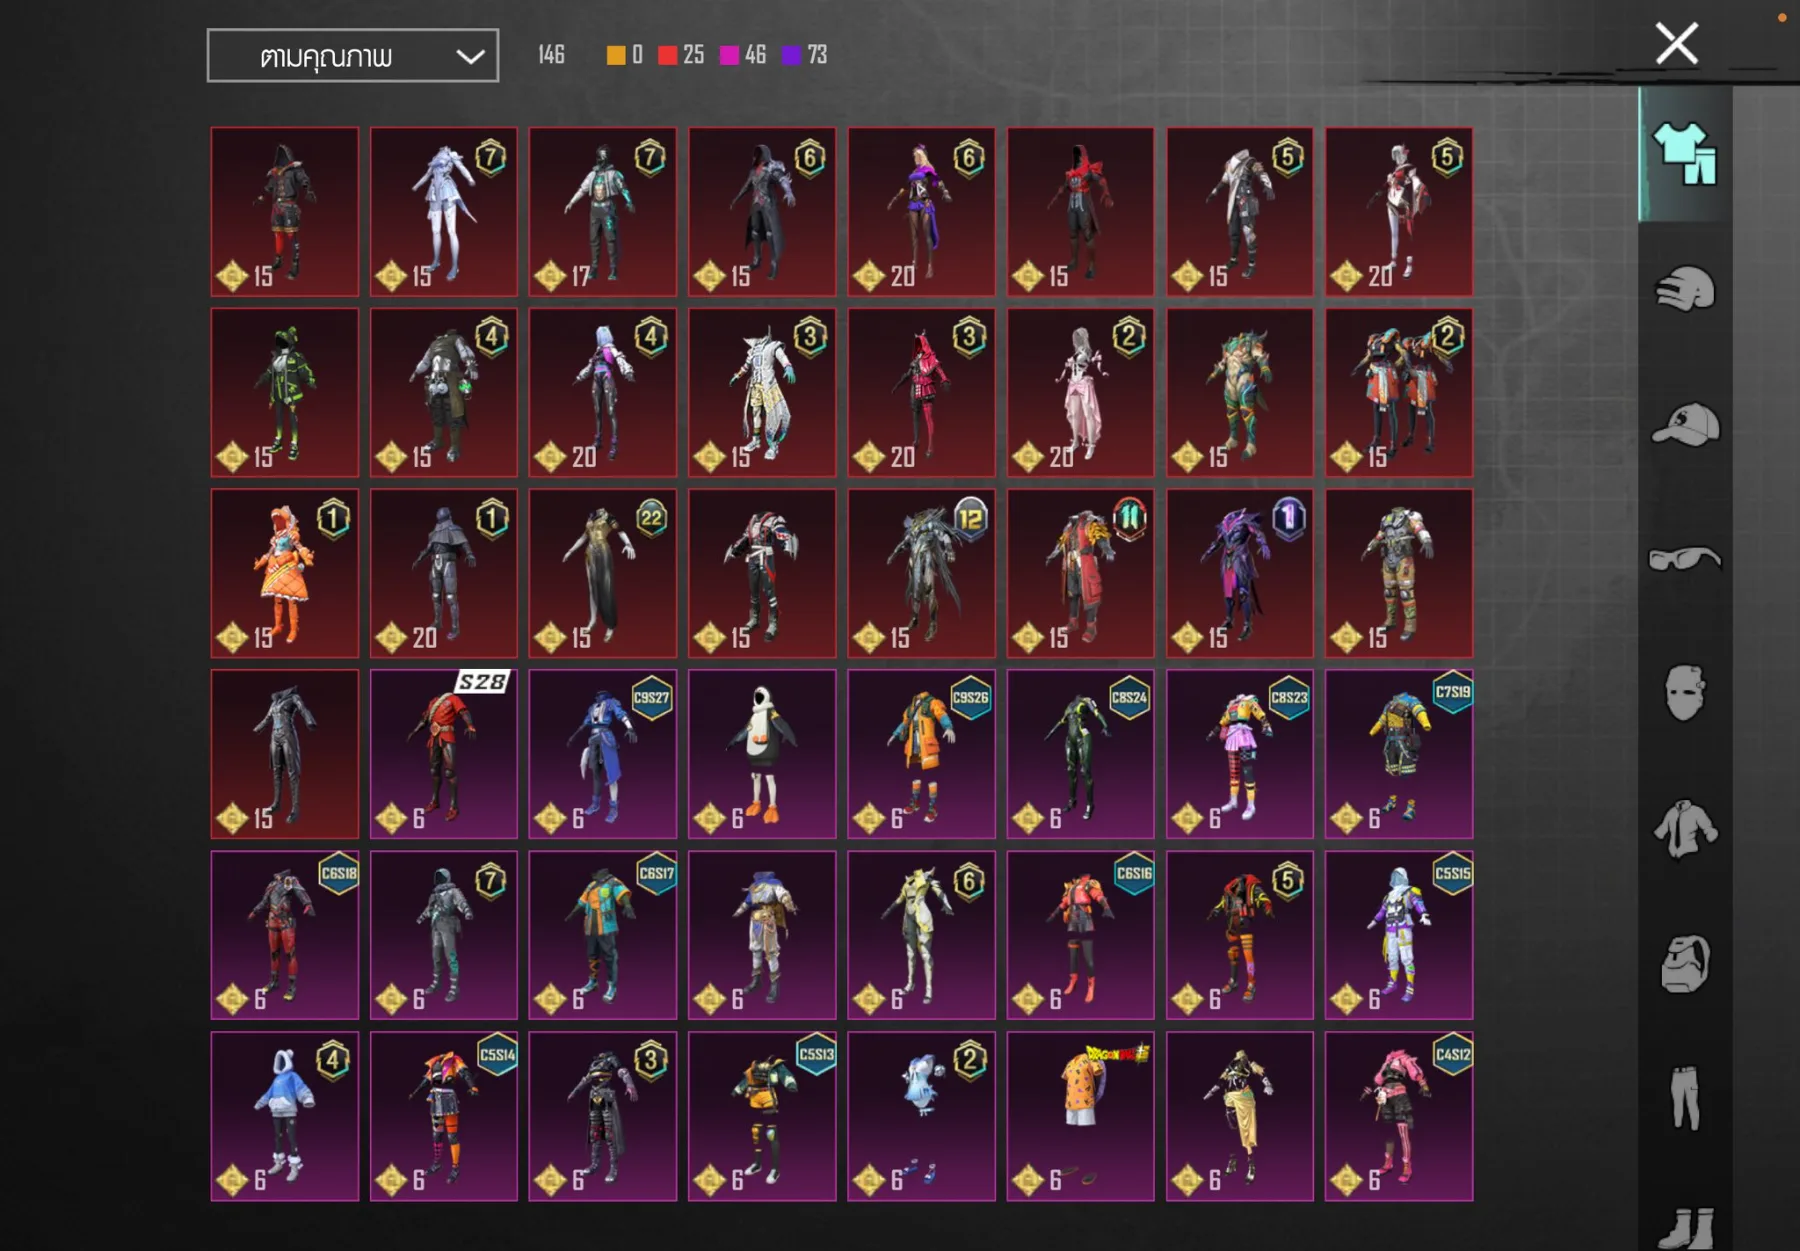The image size is (1800, 1251).
Task: Open the outfit sets category icon
Action: tap(1685, 154)
